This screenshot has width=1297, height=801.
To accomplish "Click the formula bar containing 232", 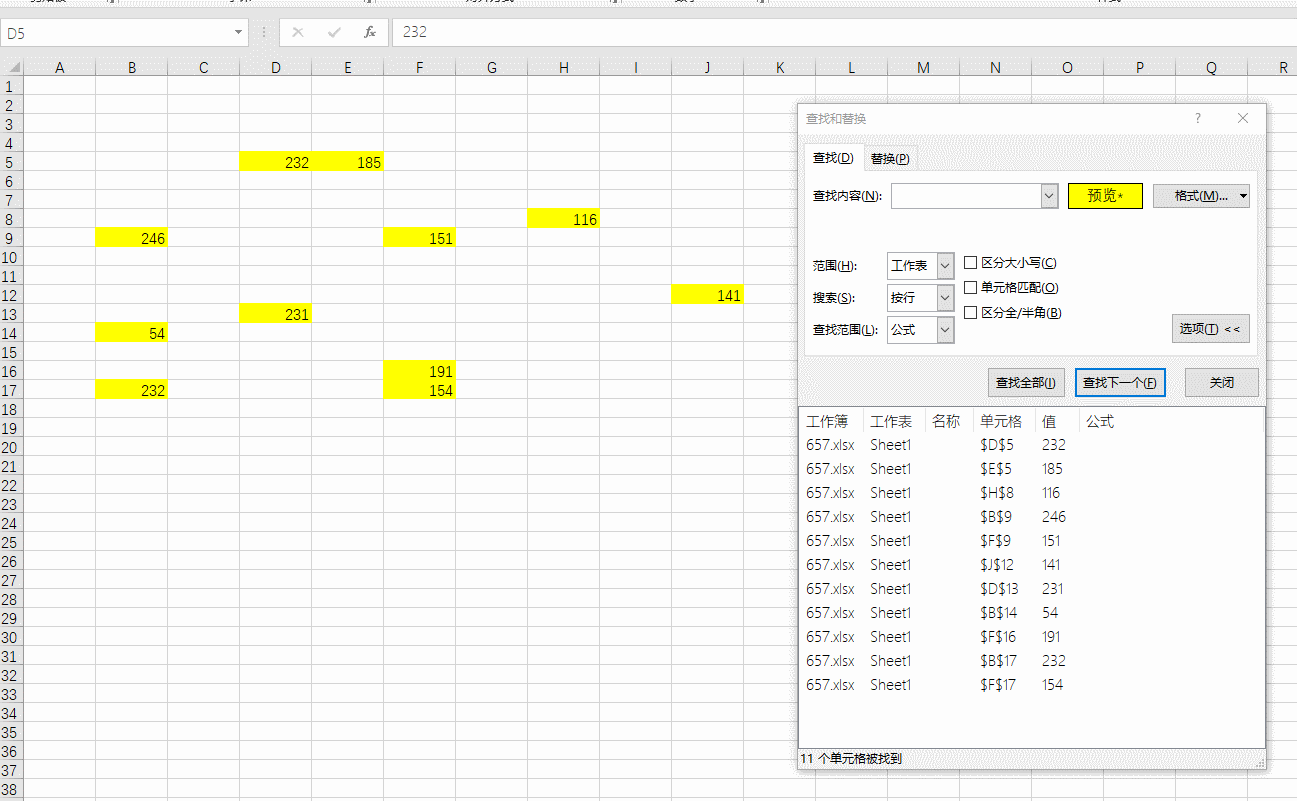I will [844, 32].
